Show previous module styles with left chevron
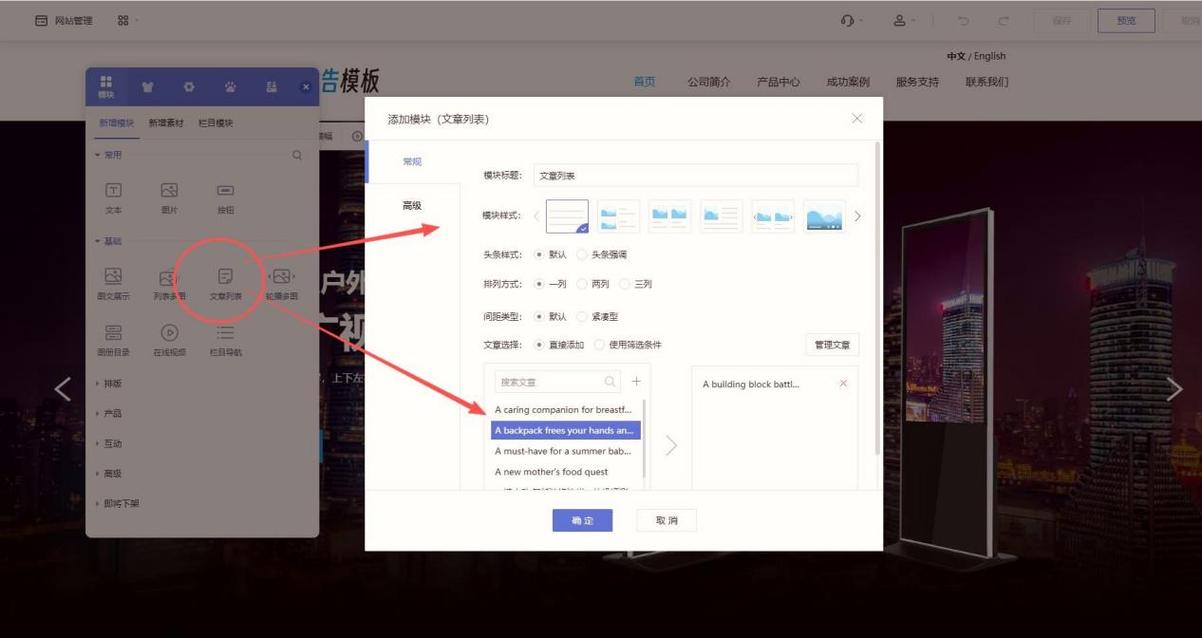Viewport: 1202px width, 638px height. (536, 216)
